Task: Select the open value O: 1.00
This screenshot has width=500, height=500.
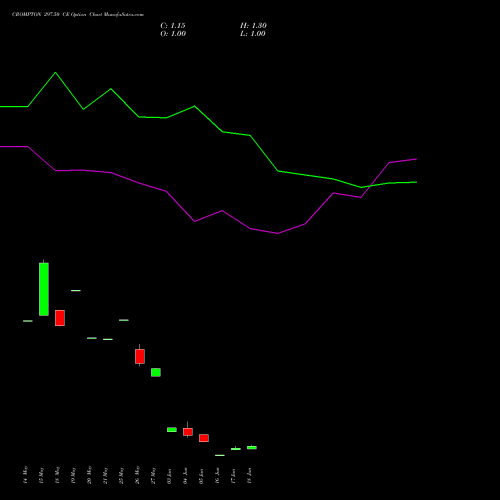Action: coord(173,34)
